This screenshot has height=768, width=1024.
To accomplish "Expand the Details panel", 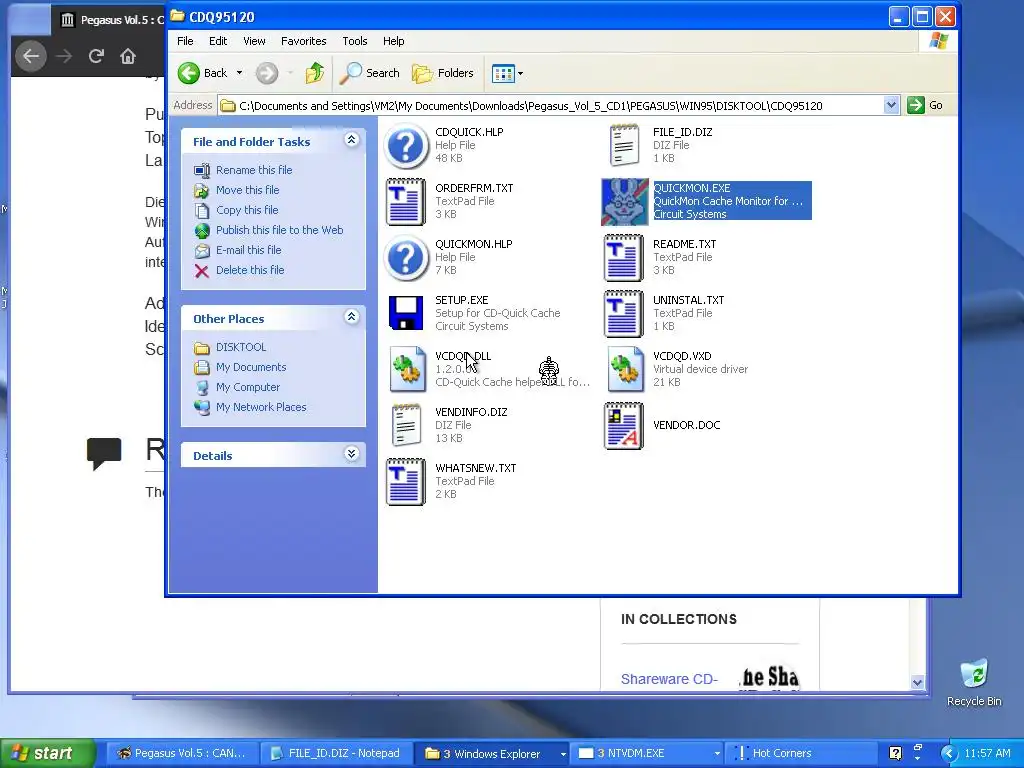I will [351, 454].
